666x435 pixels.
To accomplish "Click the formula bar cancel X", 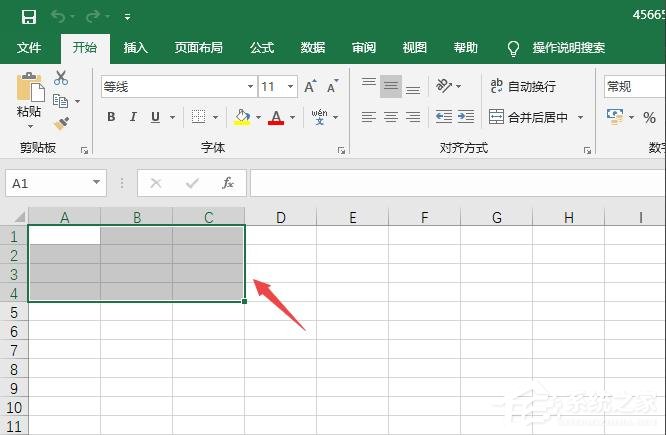I will click(x=156, y=183).
